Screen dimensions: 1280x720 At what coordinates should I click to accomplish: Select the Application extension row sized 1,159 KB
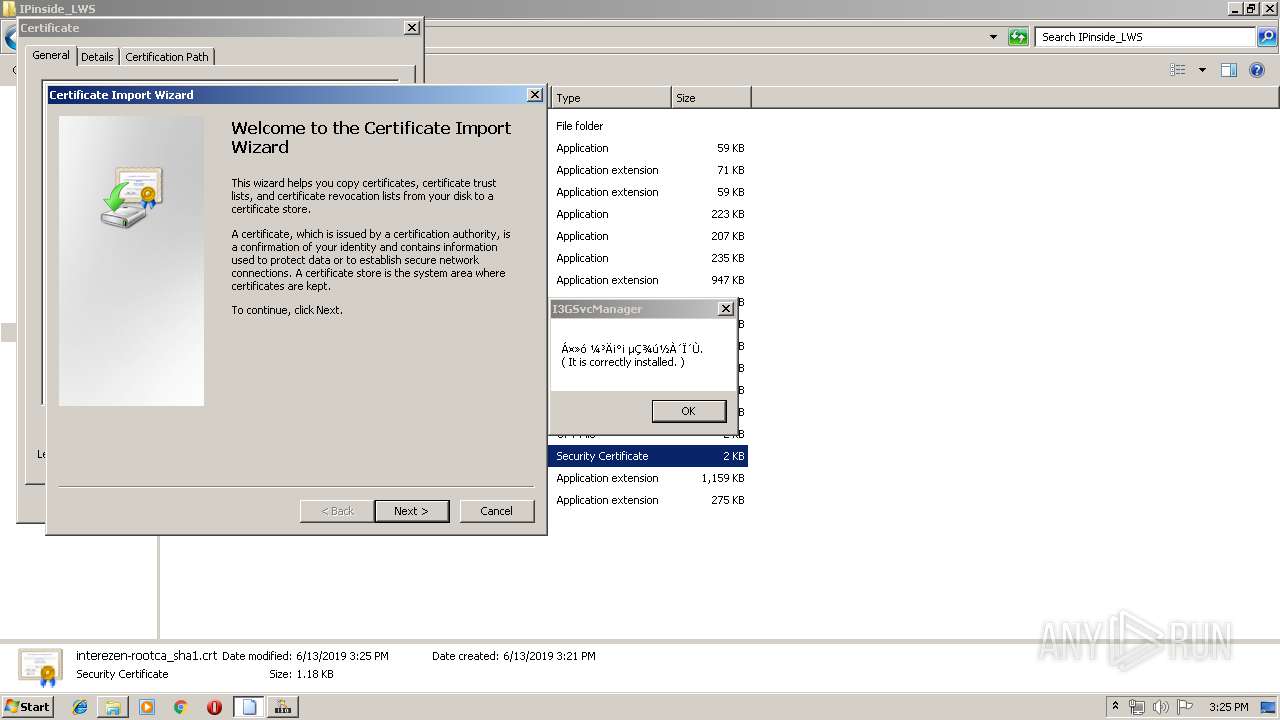pyautogui.click(x=648, y=478)
